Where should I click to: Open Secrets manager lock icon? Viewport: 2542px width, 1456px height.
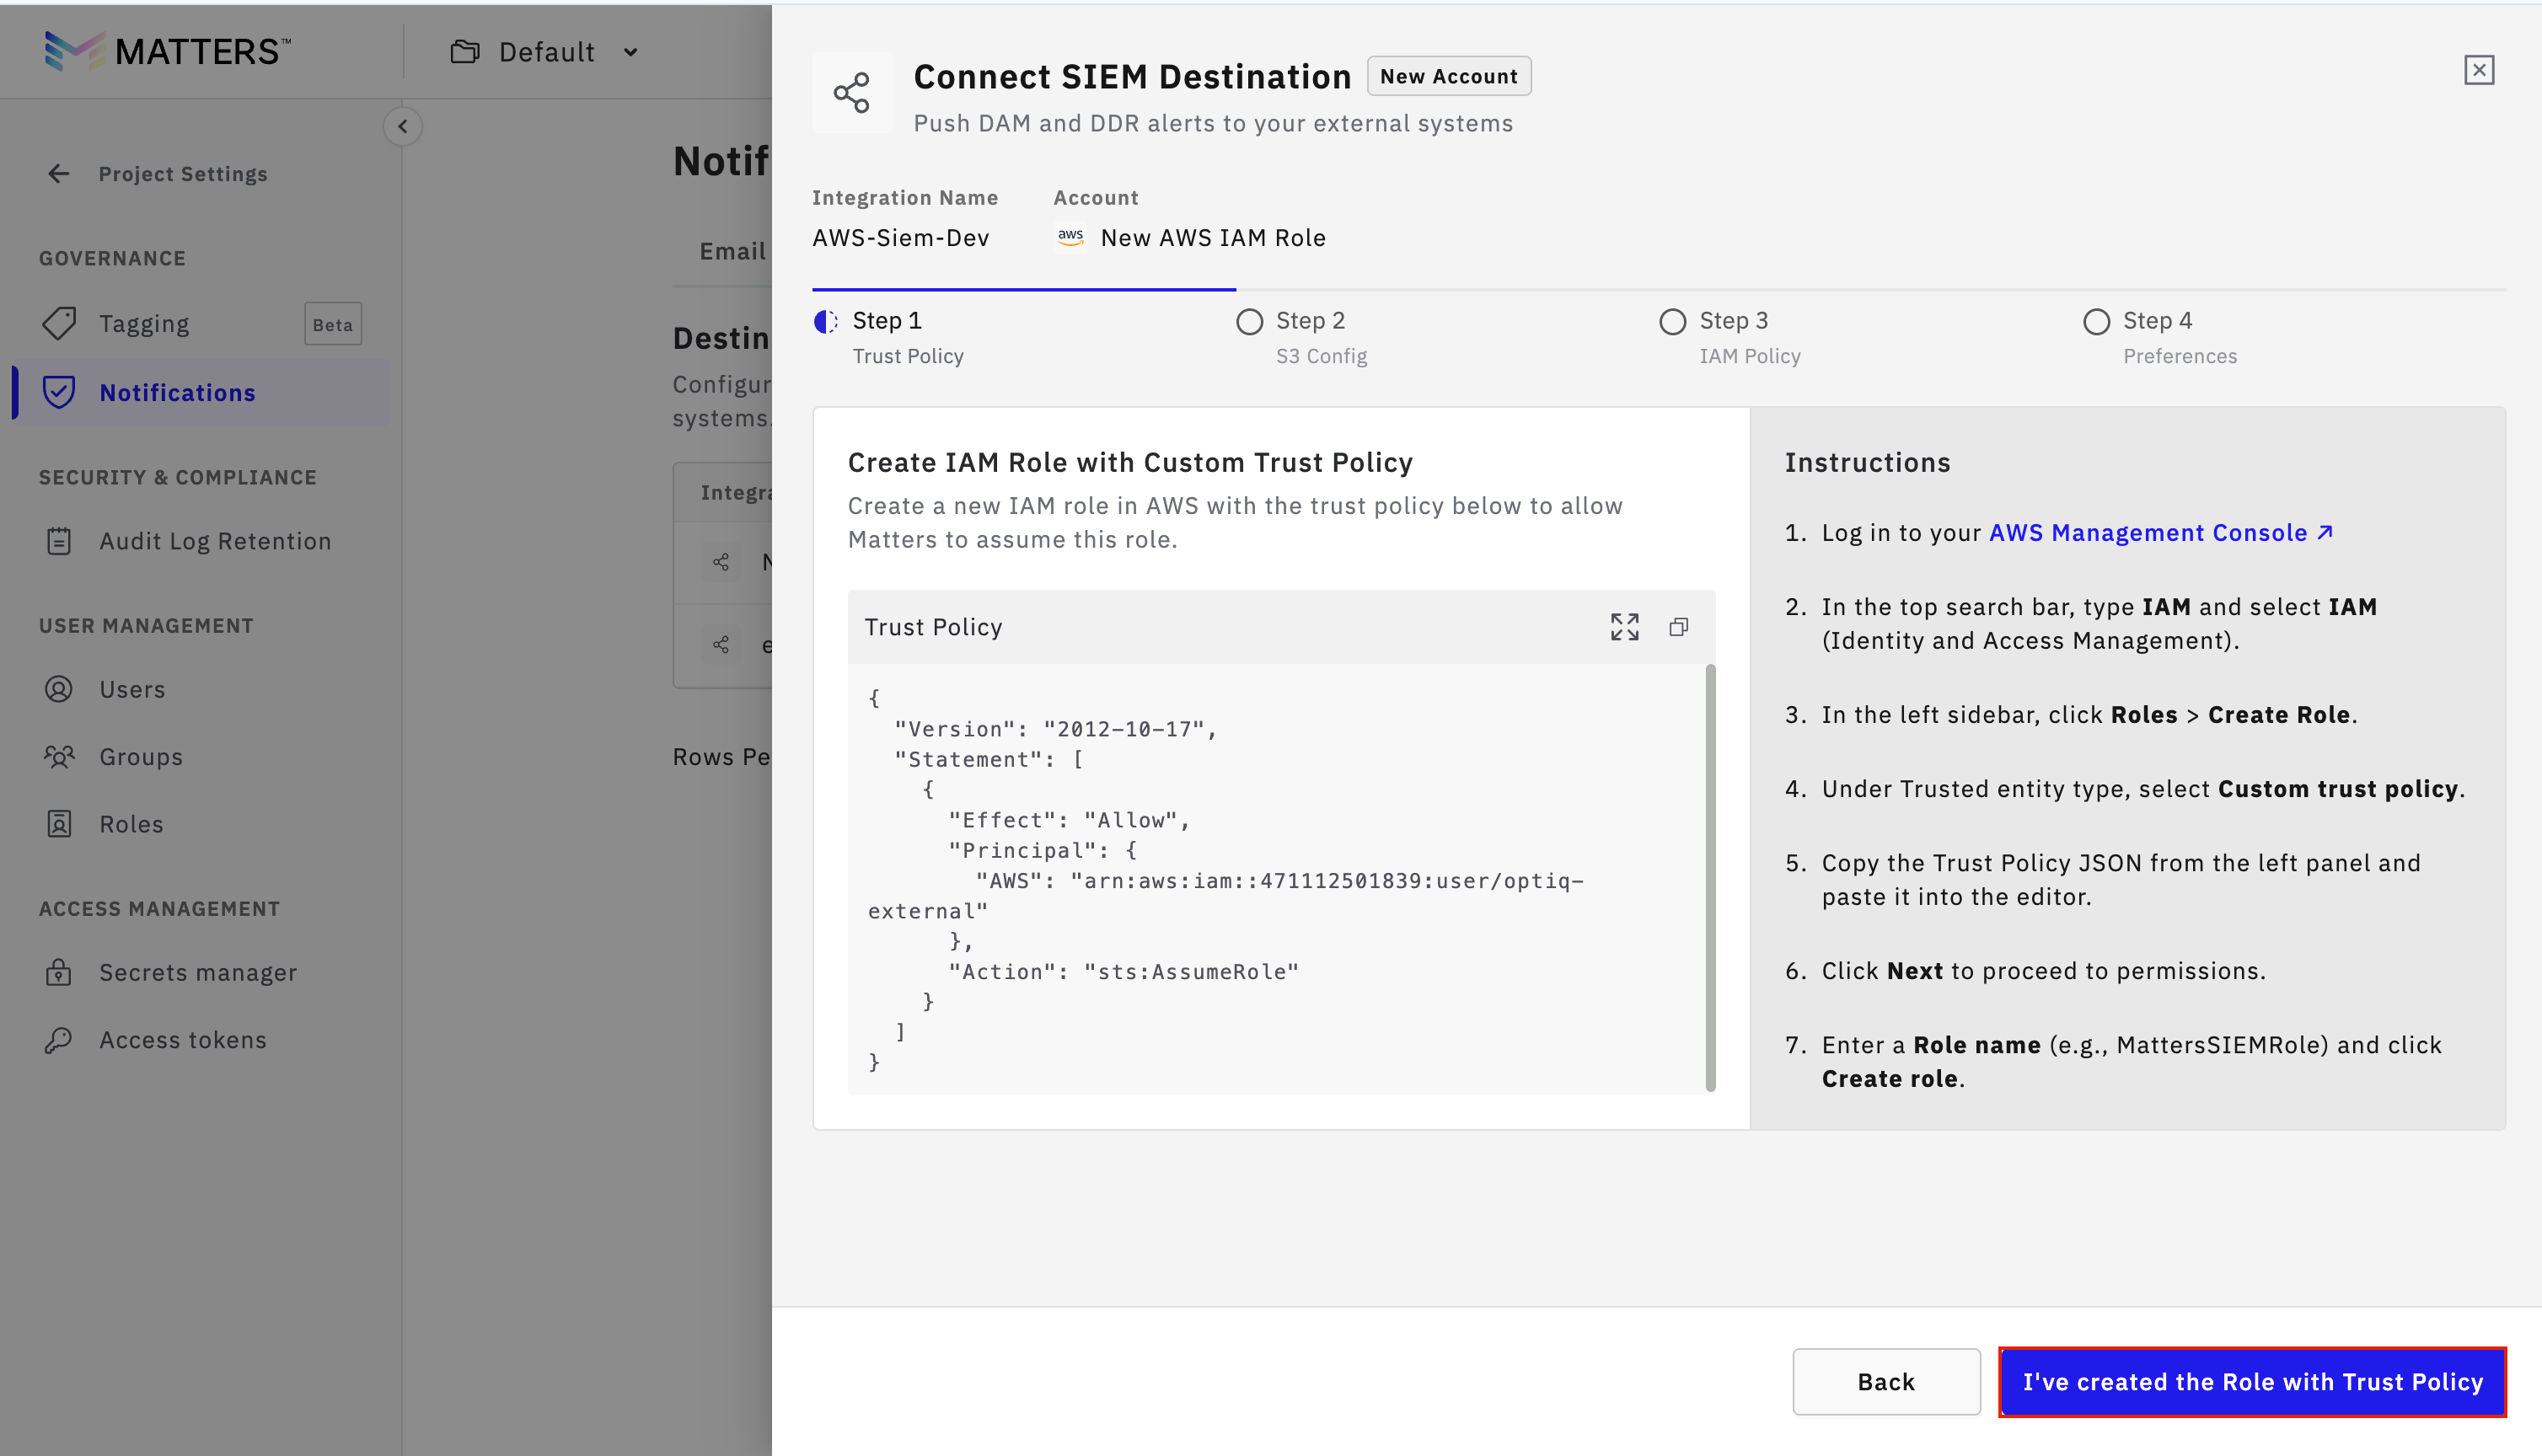pyautogui.click(x=59, y=972)
